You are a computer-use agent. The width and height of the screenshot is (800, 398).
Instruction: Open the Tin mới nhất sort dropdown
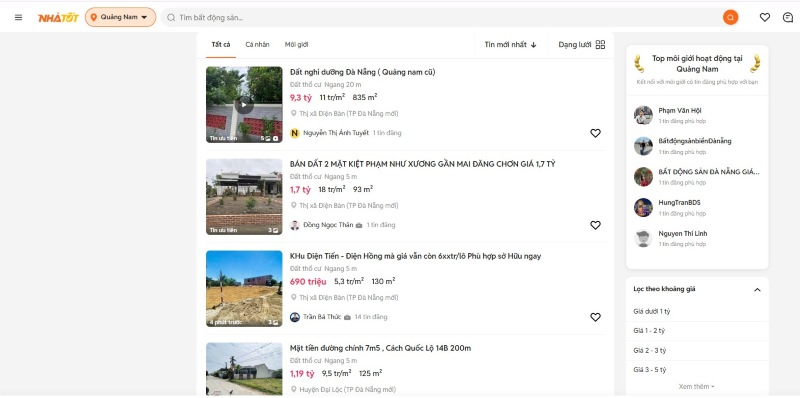[x=511, y=45]
